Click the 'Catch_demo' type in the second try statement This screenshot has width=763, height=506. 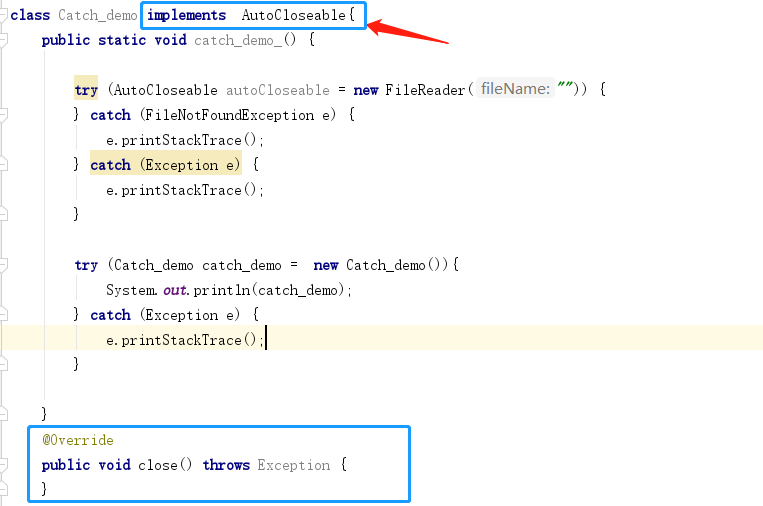[x=154, y=265]
